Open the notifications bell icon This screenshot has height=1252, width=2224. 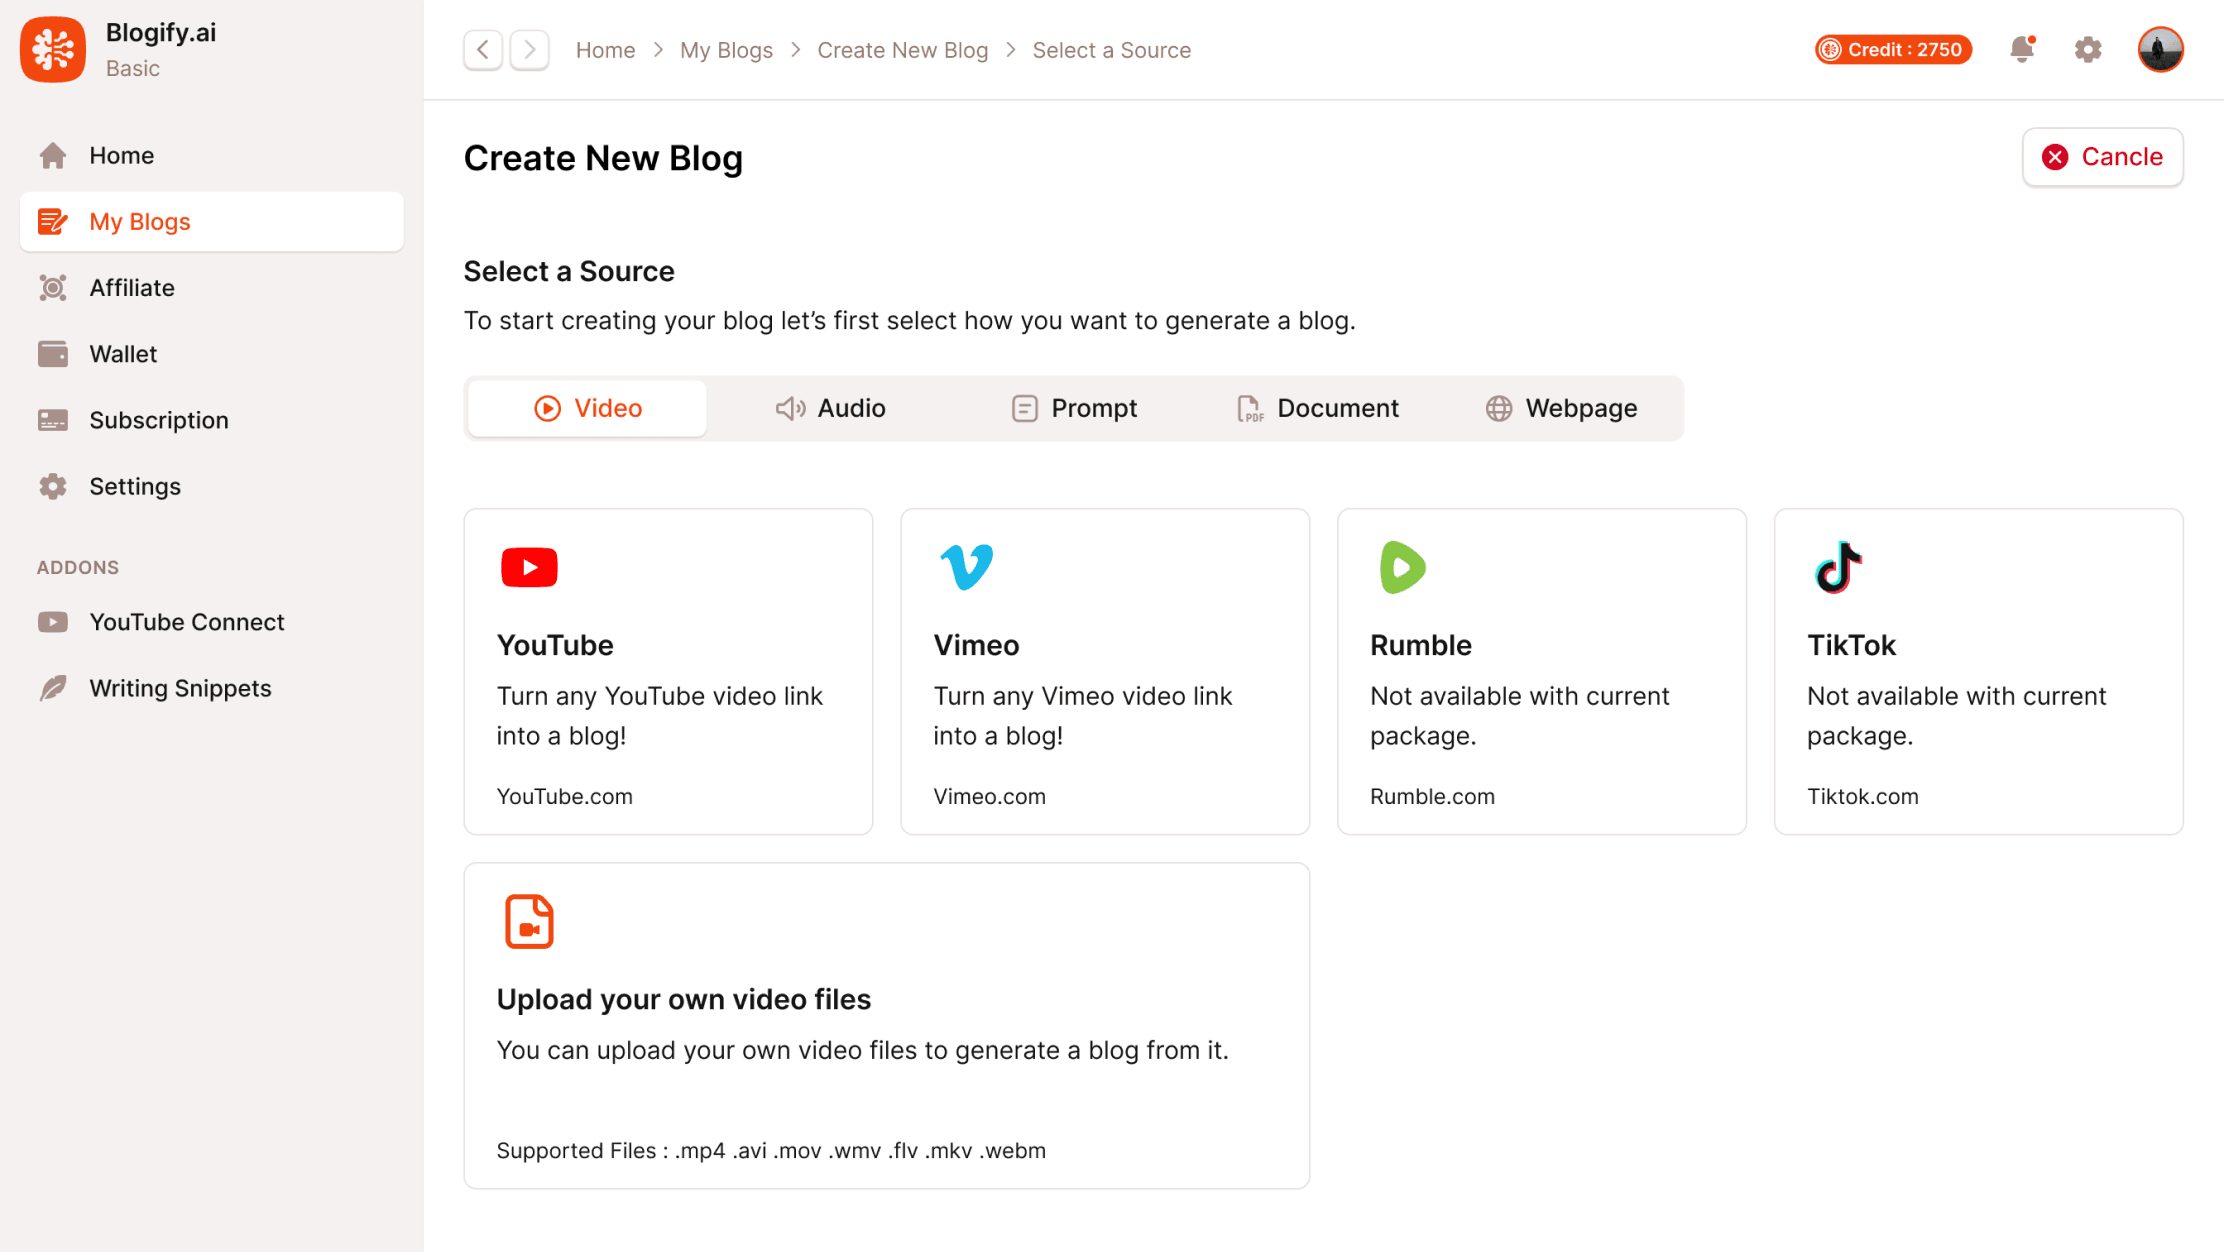pyautogui.click(x=2022, y=49)
